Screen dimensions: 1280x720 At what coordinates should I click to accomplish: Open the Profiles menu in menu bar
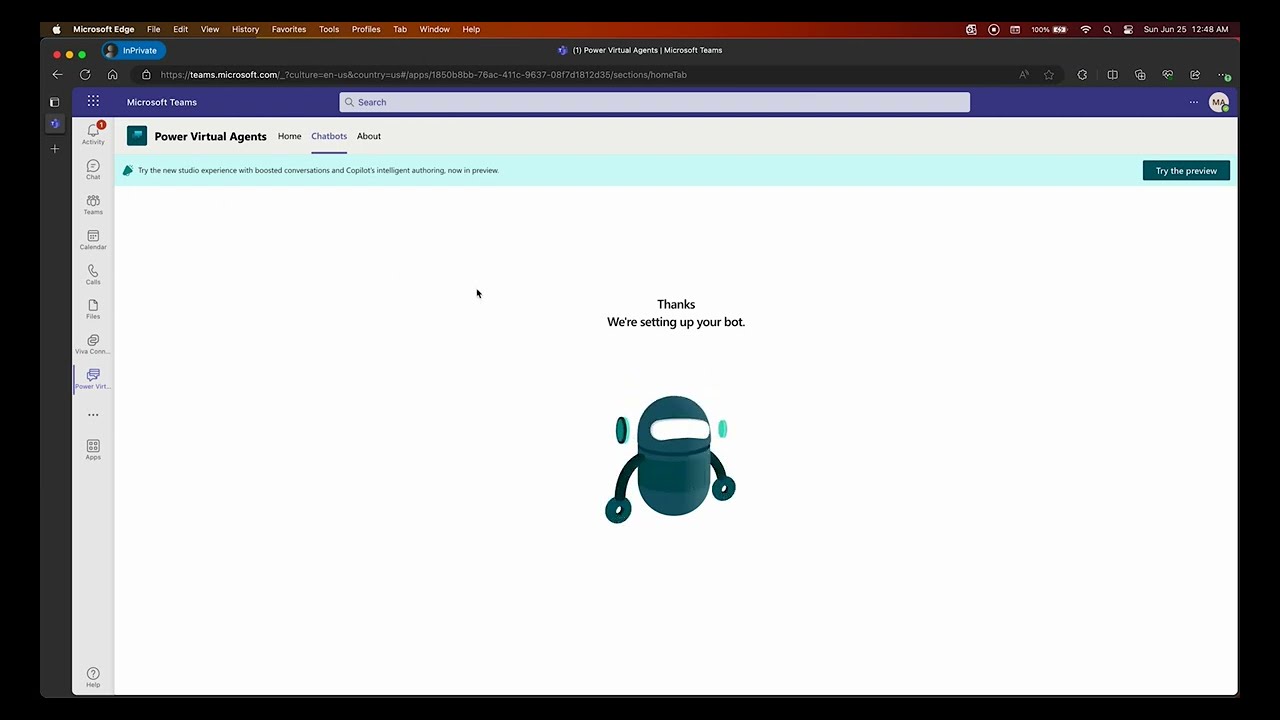tap(366, 29)
